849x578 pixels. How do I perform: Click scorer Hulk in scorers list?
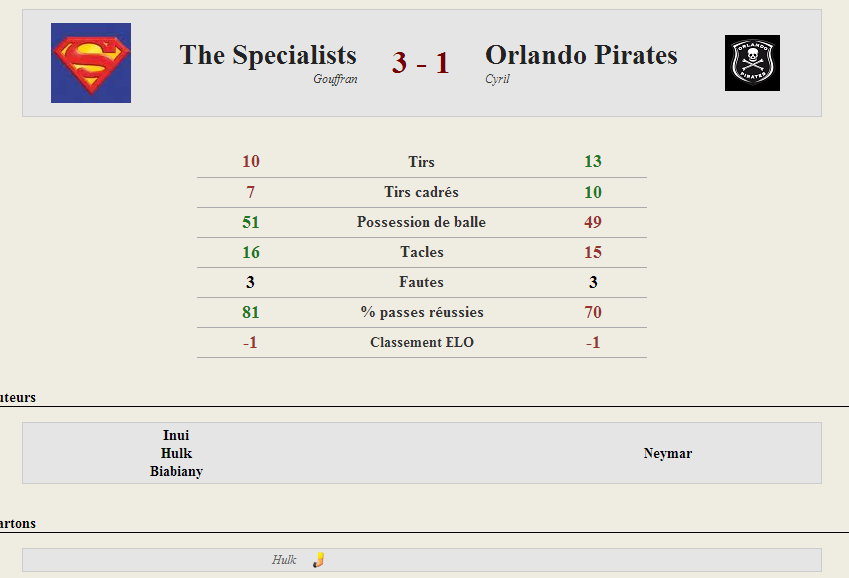pos(177,453)
